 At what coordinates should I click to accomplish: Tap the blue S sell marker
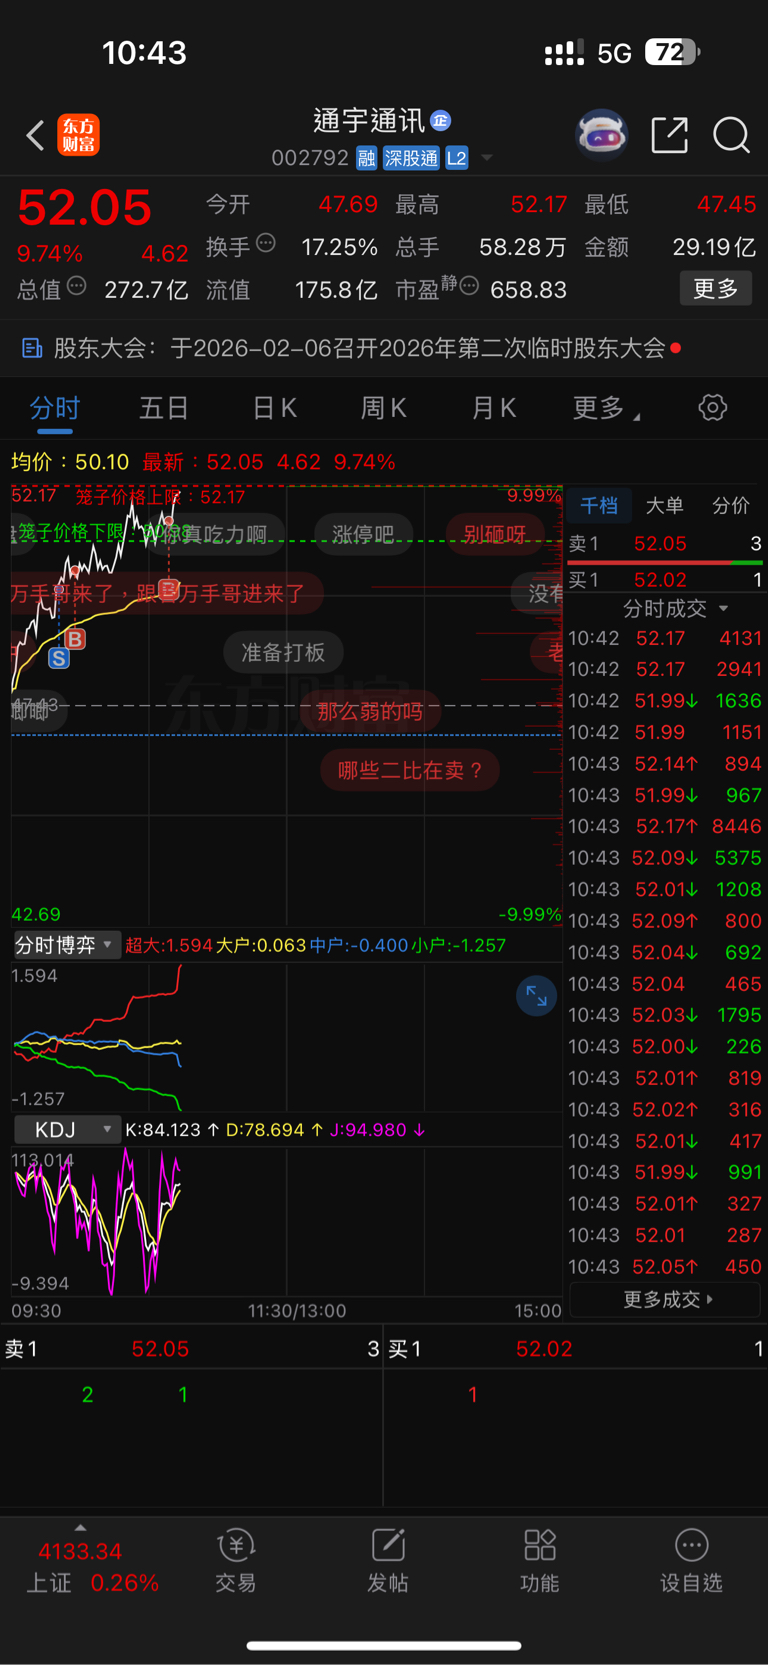tap(59, 659)
